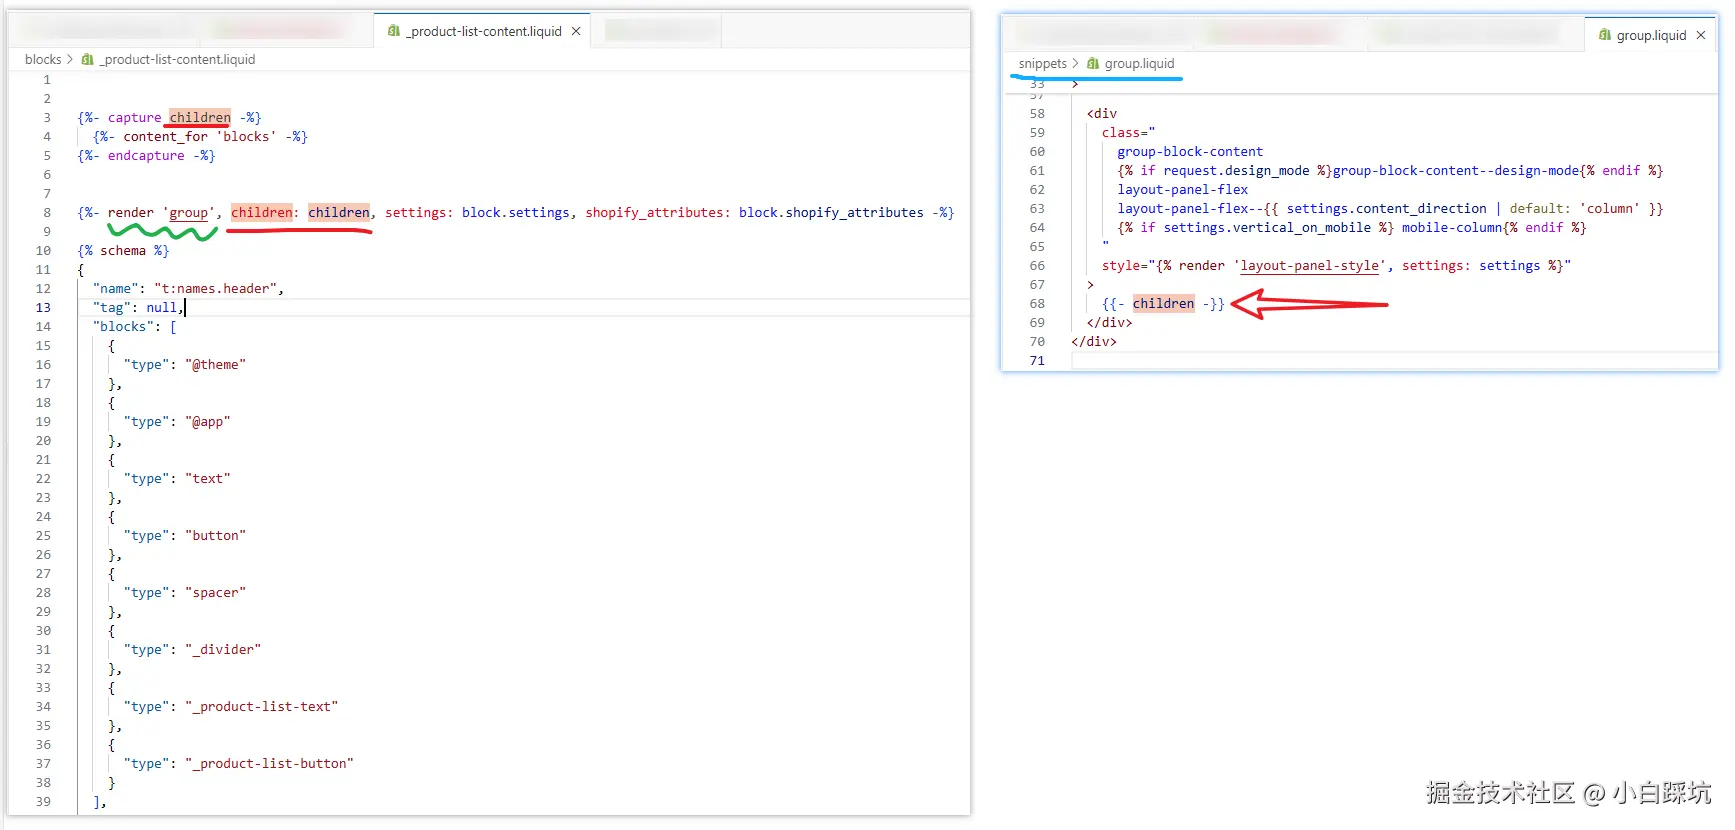Click the Shopify icon on group.liquid tab
The image size is (1735, 830).
[x=1605, y=35]
